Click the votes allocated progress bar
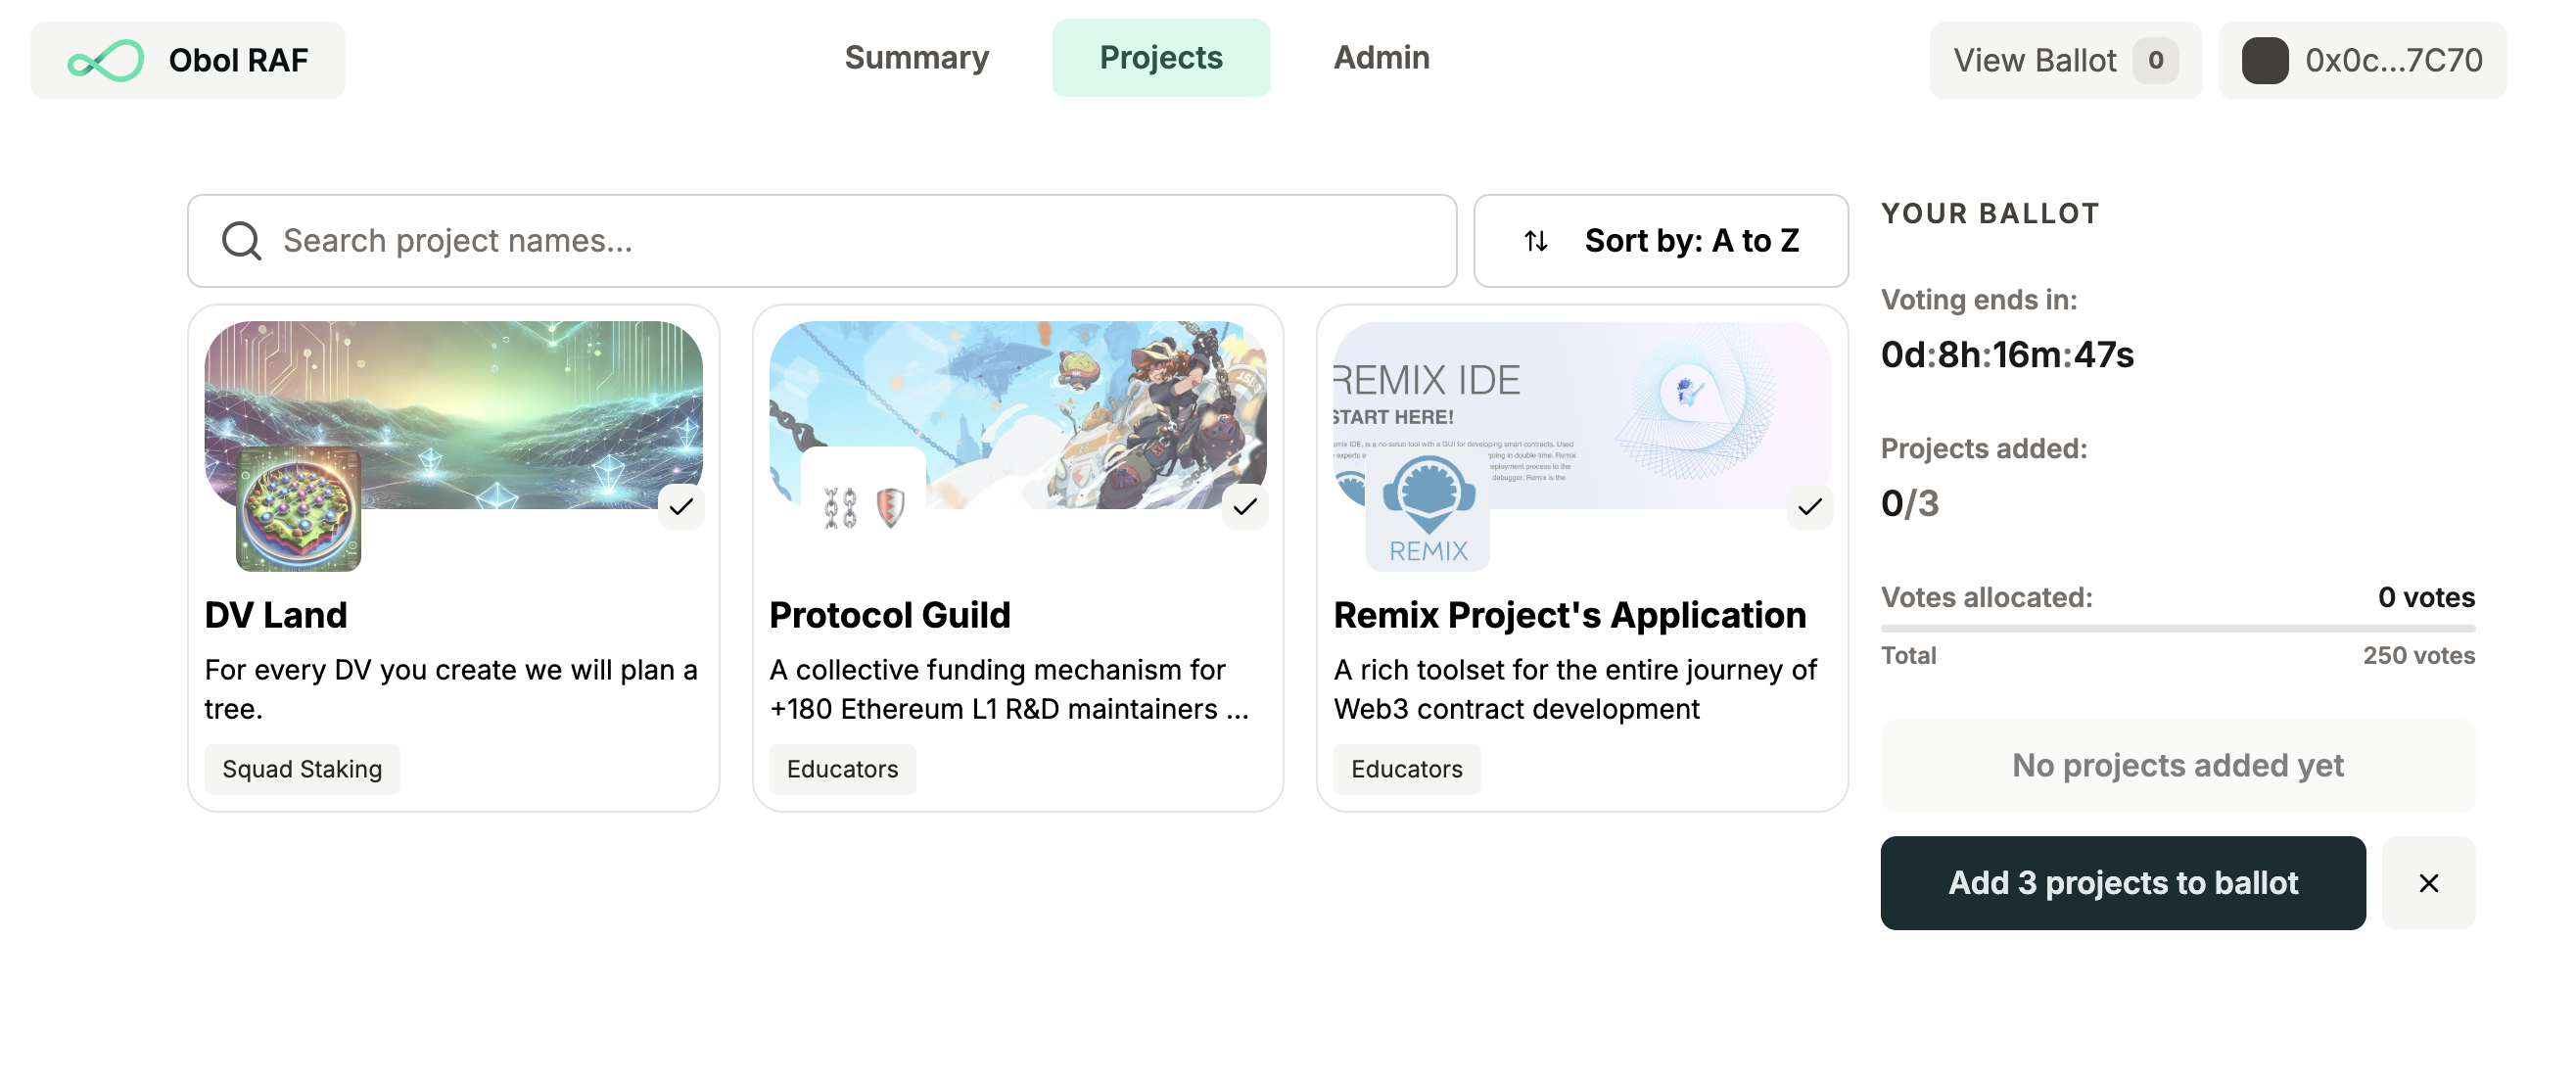Image resolution: width=2576 pixels, height=1081 pixels. (2177, 628)
